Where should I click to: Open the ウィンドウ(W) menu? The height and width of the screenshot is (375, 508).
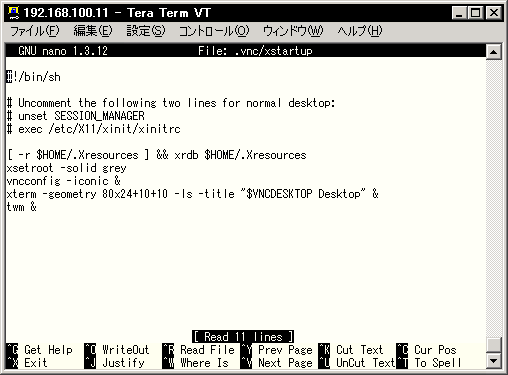click(293, 31)
